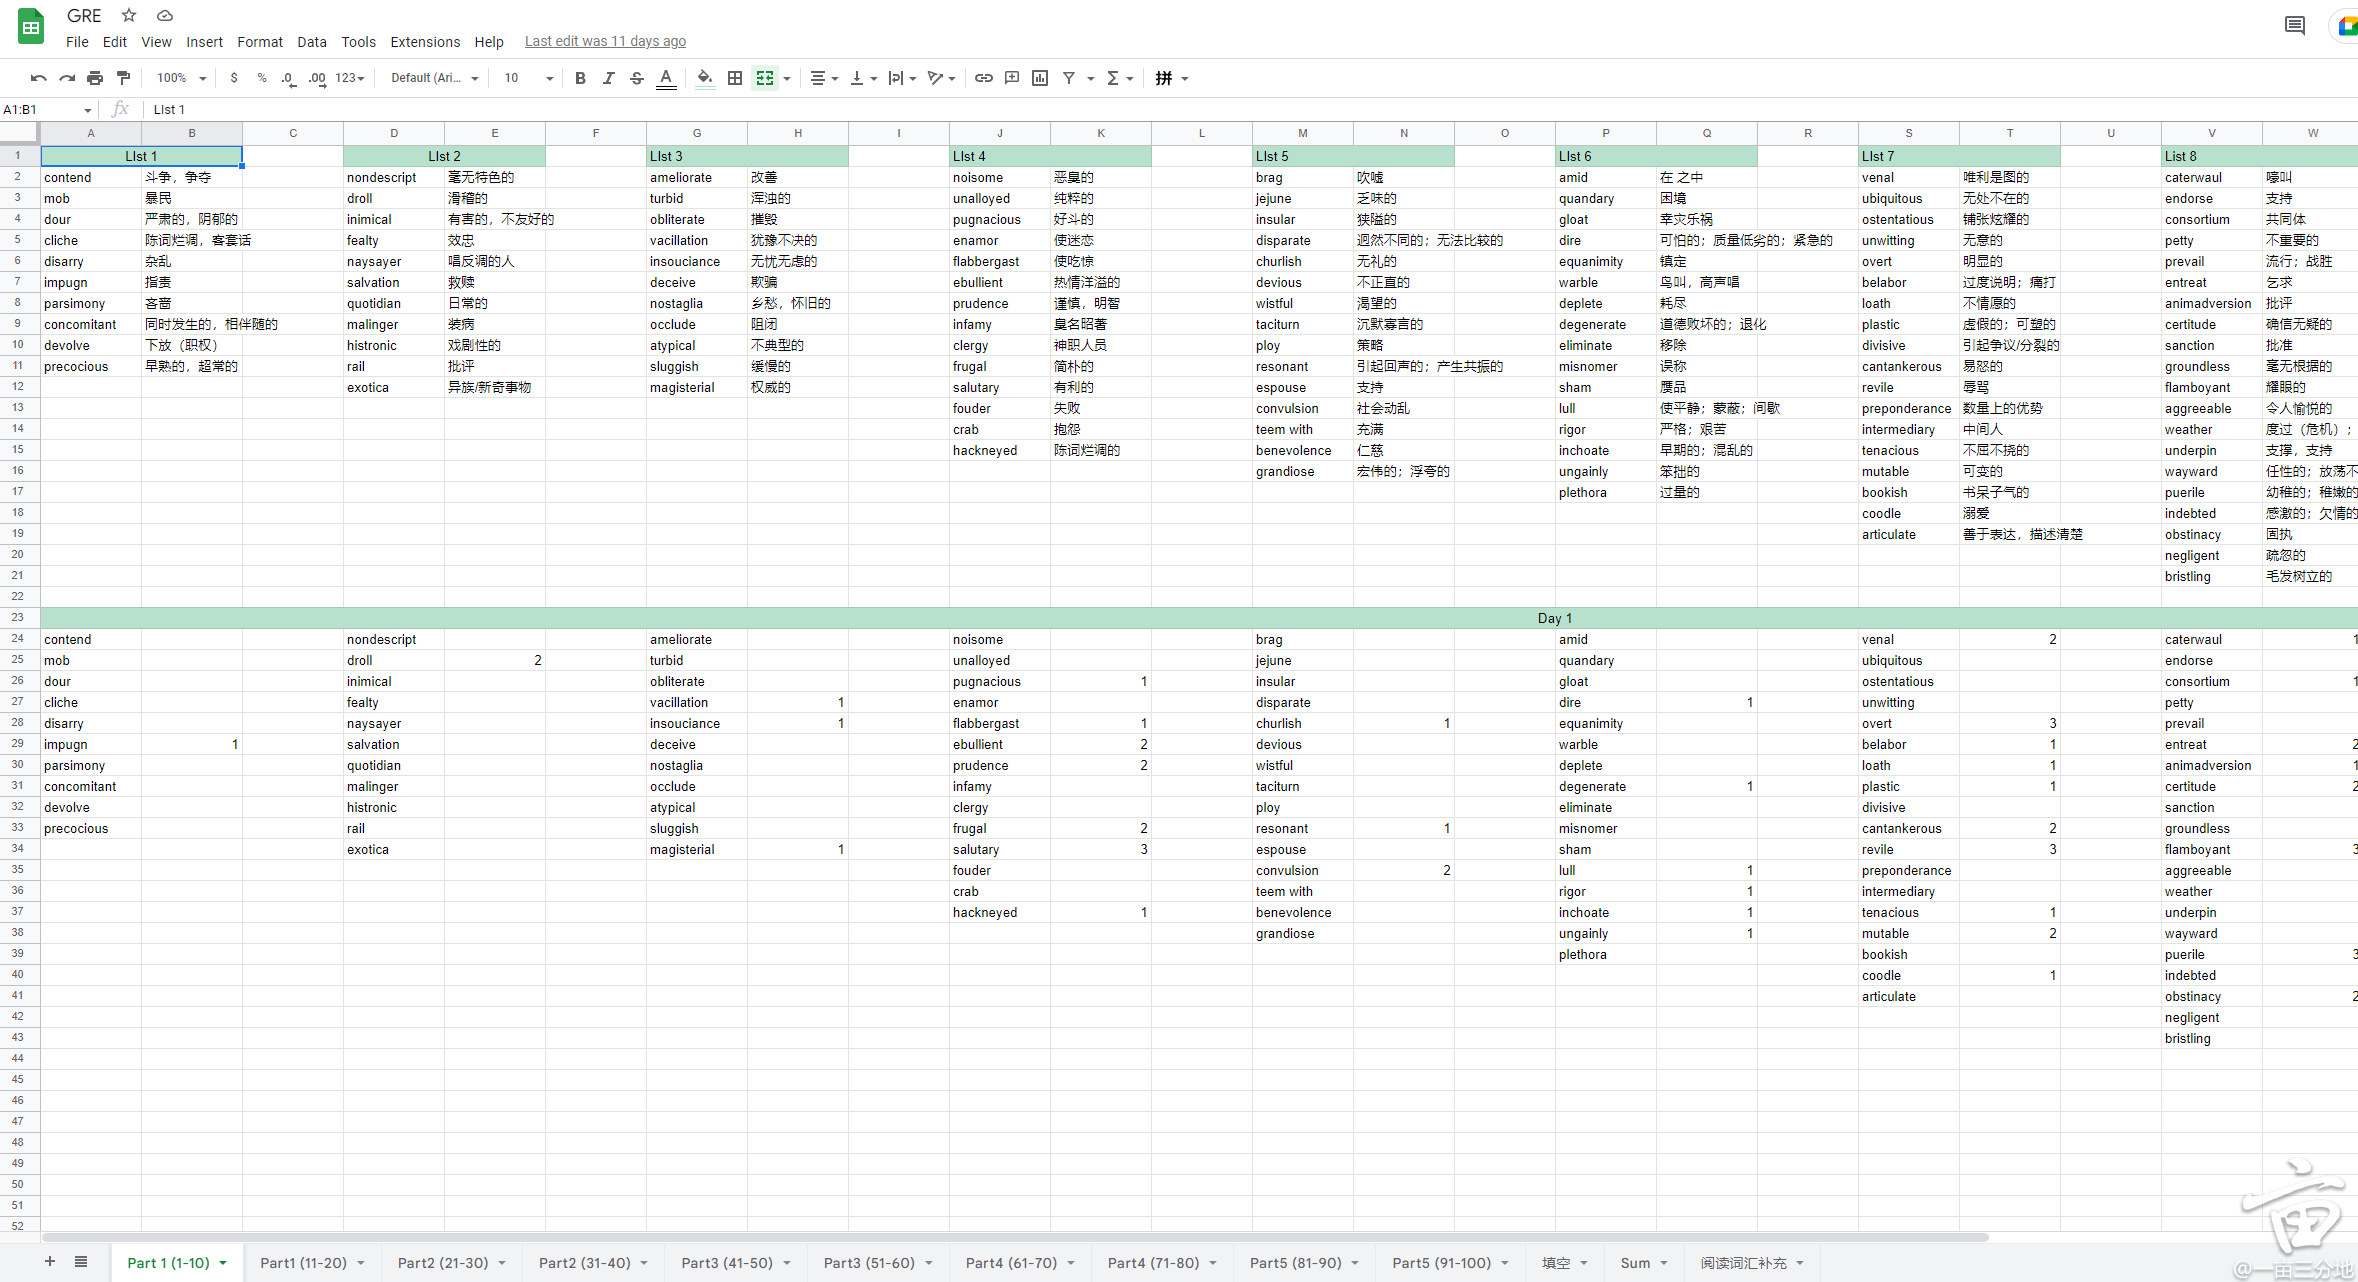Click the paint format icon
This screenshot has height=1282, width=2358.
[x=124, y=78]
